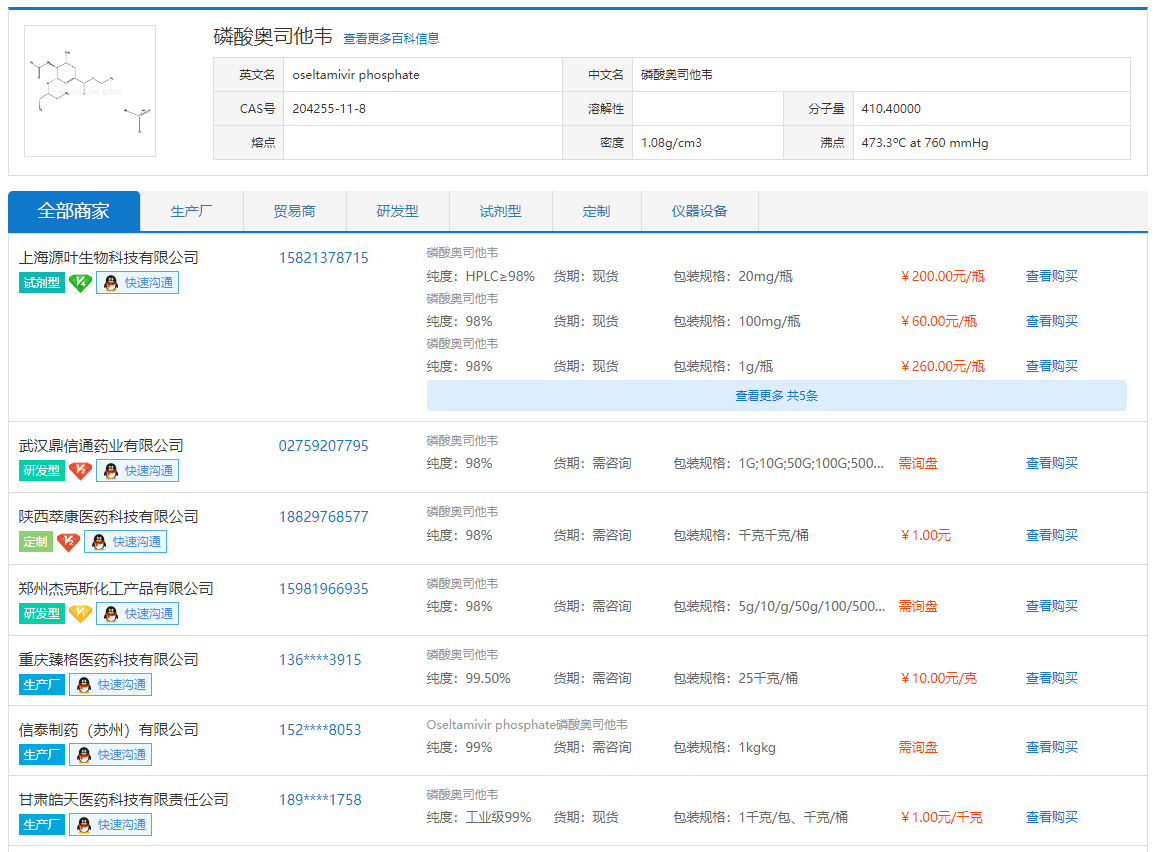Open 查看更多百科信息 link
Screen dimensions: 1156x852
(391, 39)
